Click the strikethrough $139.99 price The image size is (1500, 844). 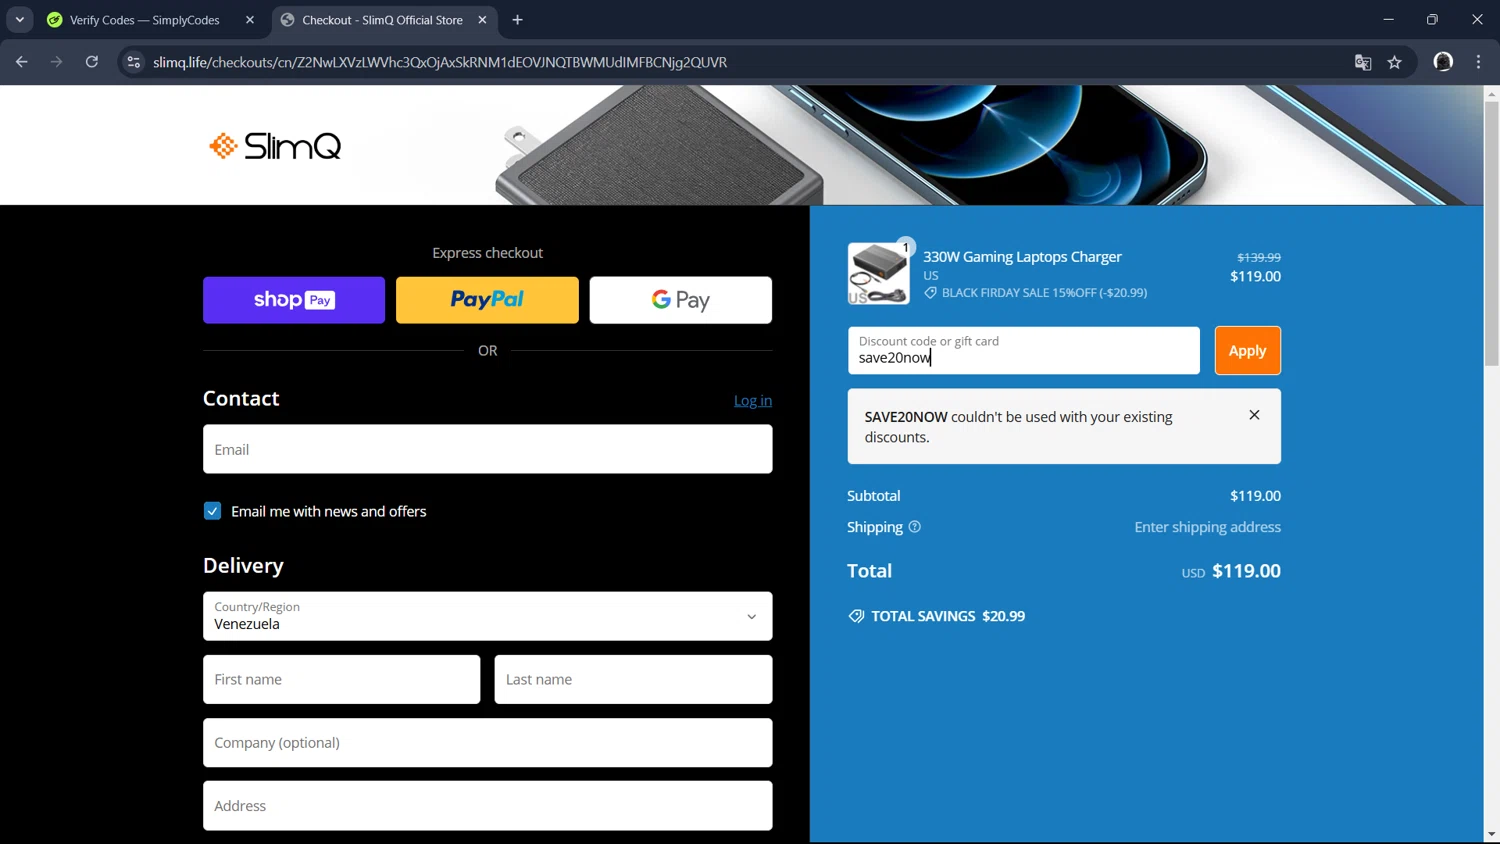coord(1259,257)
